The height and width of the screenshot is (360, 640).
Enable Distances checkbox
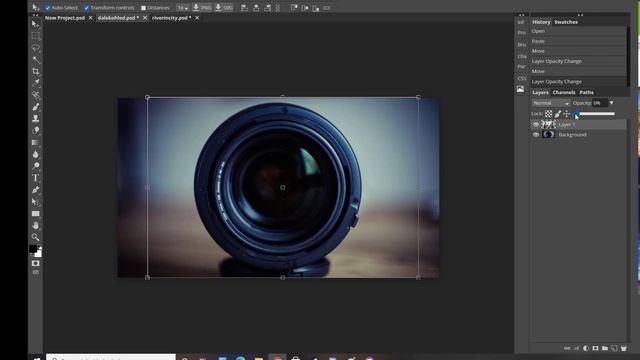point(143,8)
